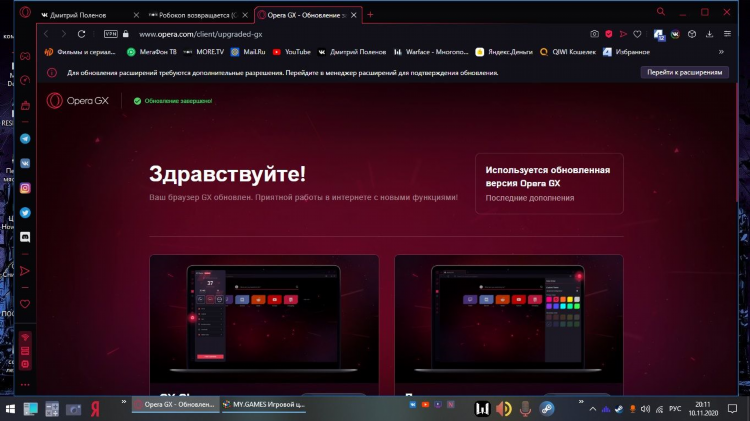750x421 pixels.
Task: Close the Робокоп возвращается tab
Action: point(245,15)
